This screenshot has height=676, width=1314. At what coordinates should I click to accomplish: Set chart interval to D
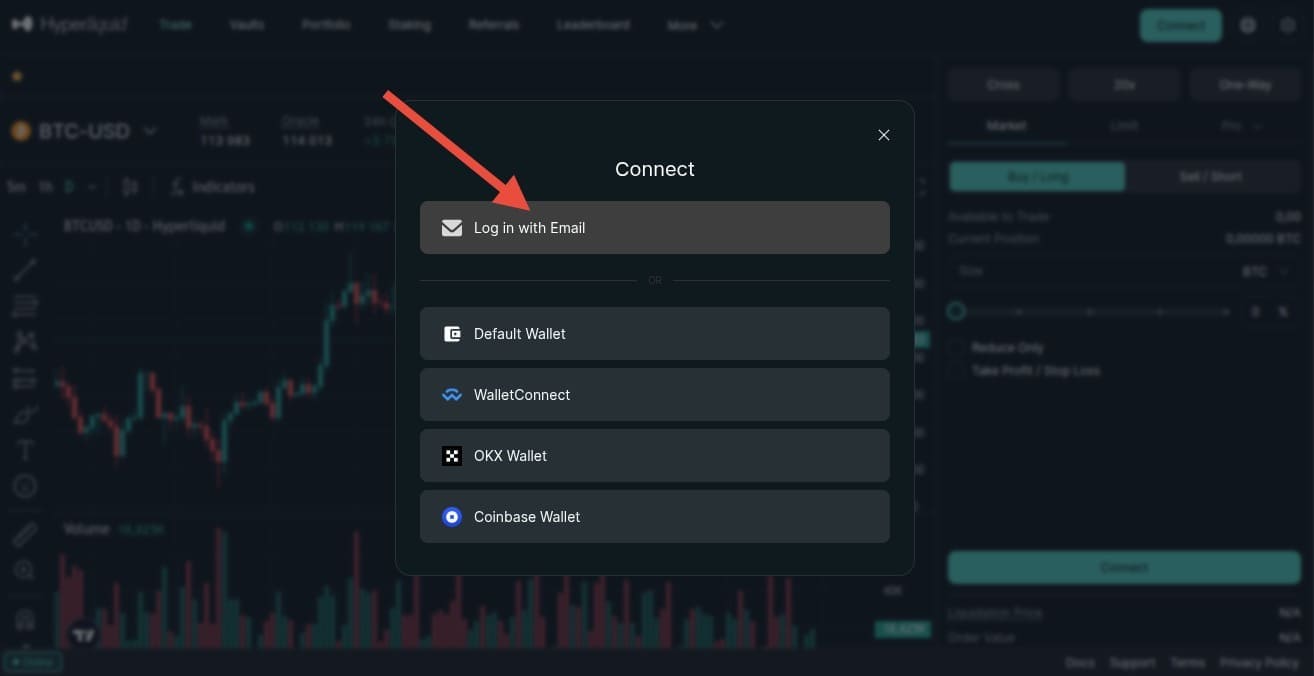69,187
